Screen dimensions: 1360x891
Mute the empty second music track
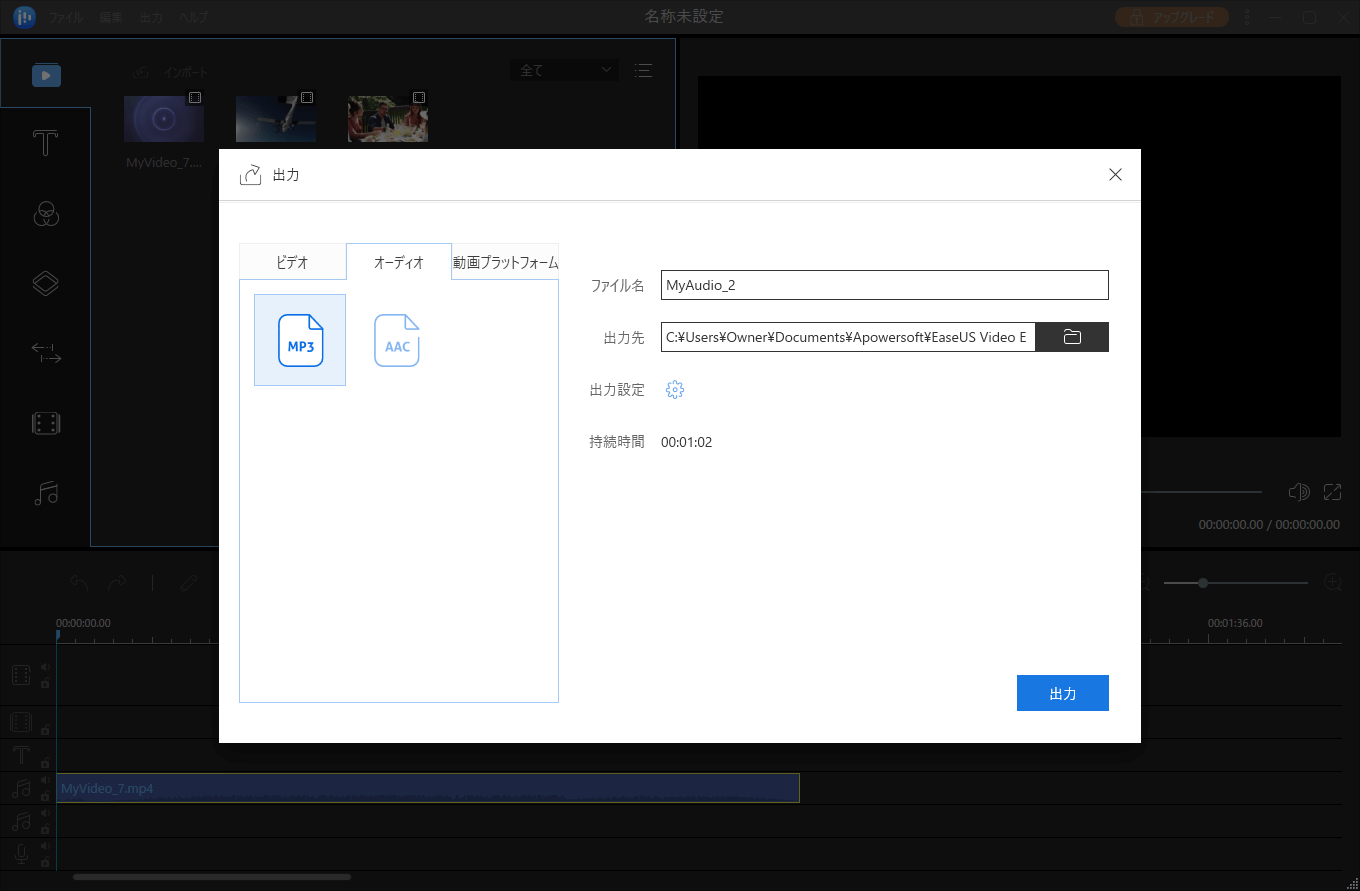pos(45,813)
